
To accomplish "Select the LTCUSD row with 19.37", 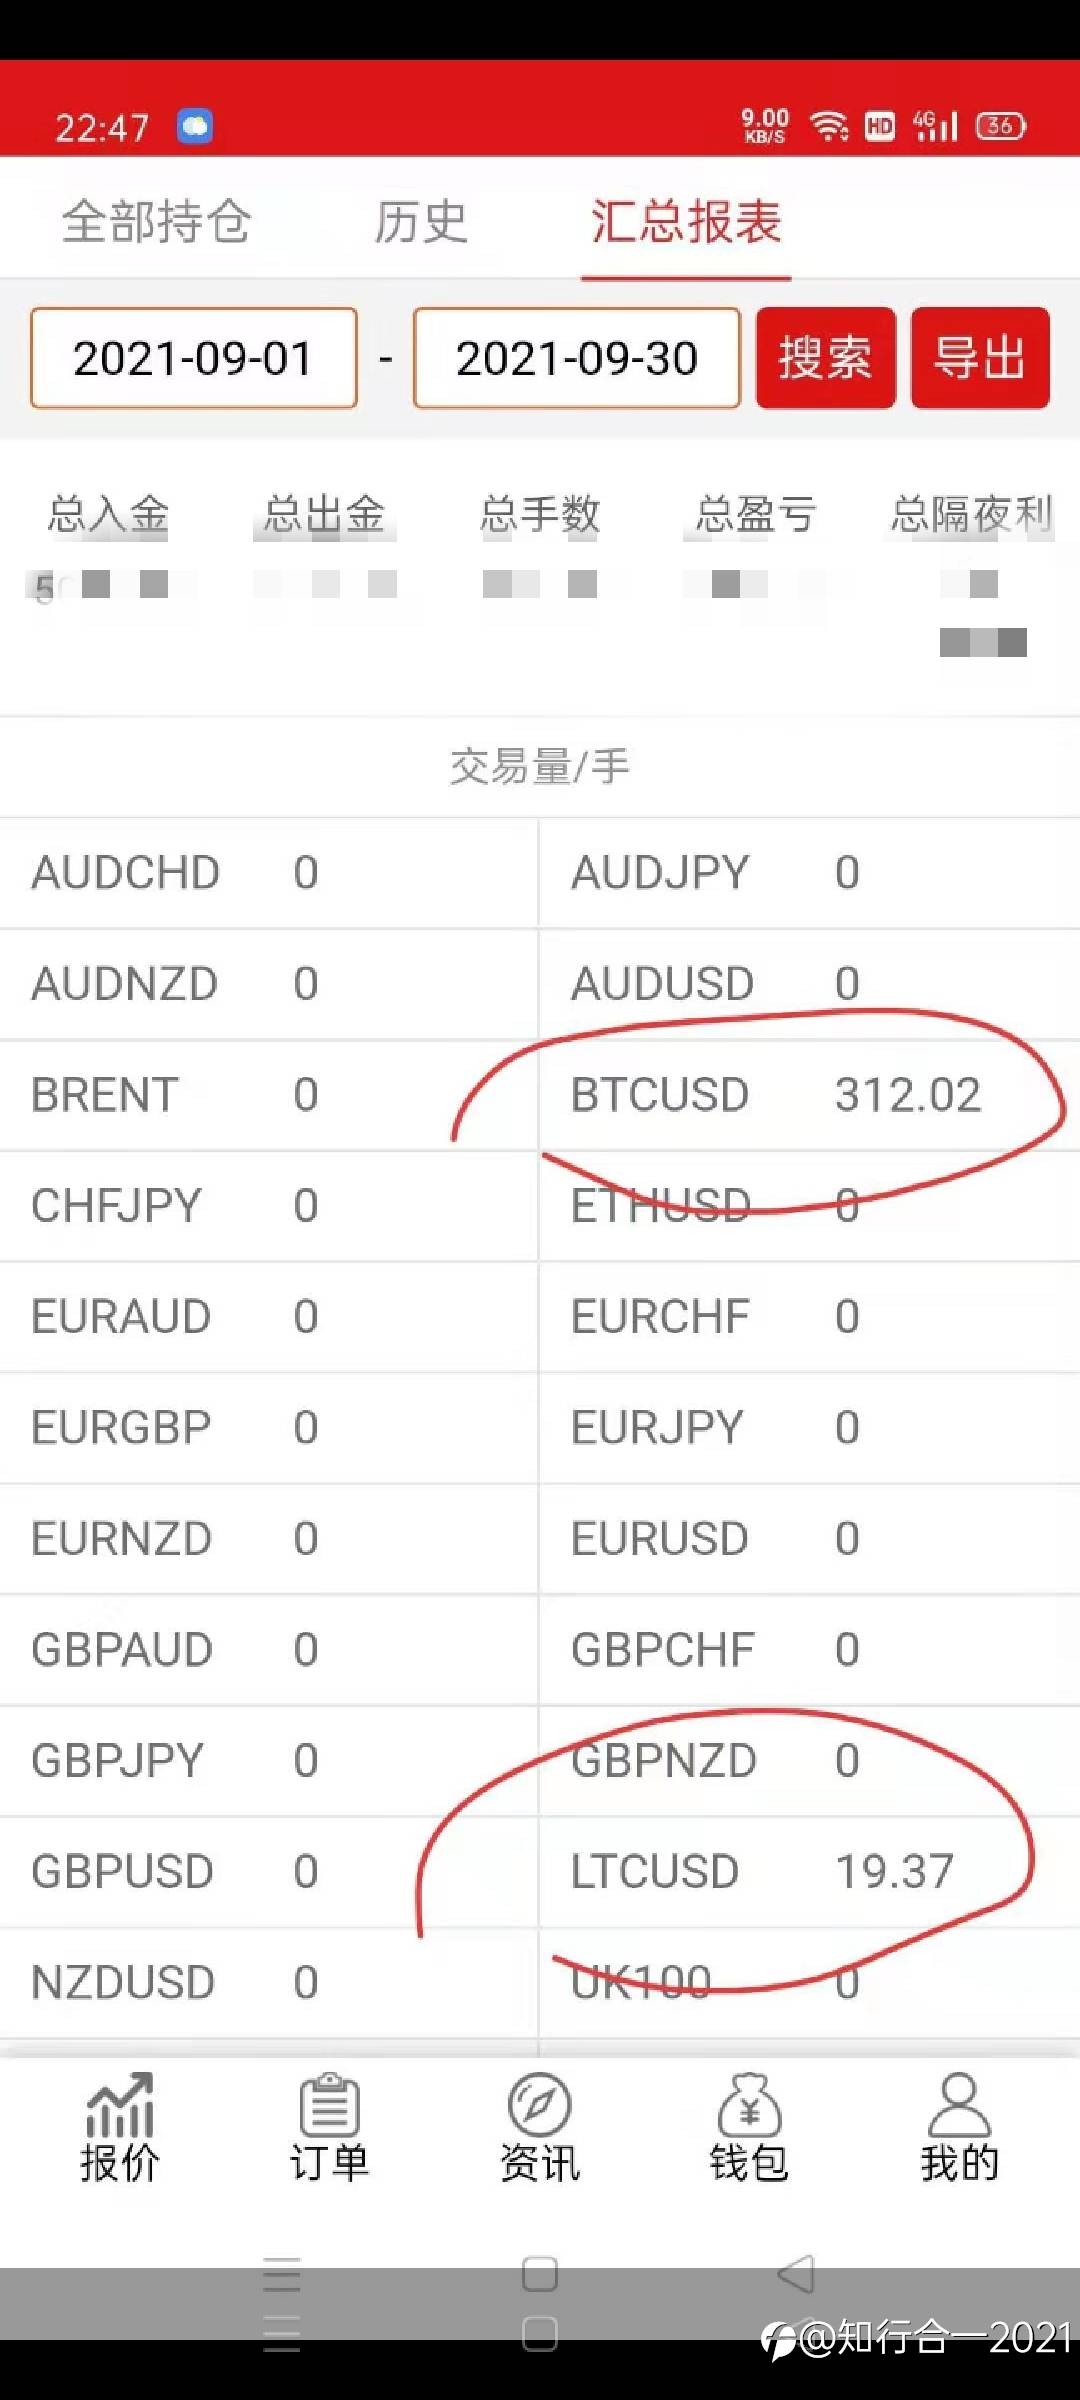I will (809, 1872).
